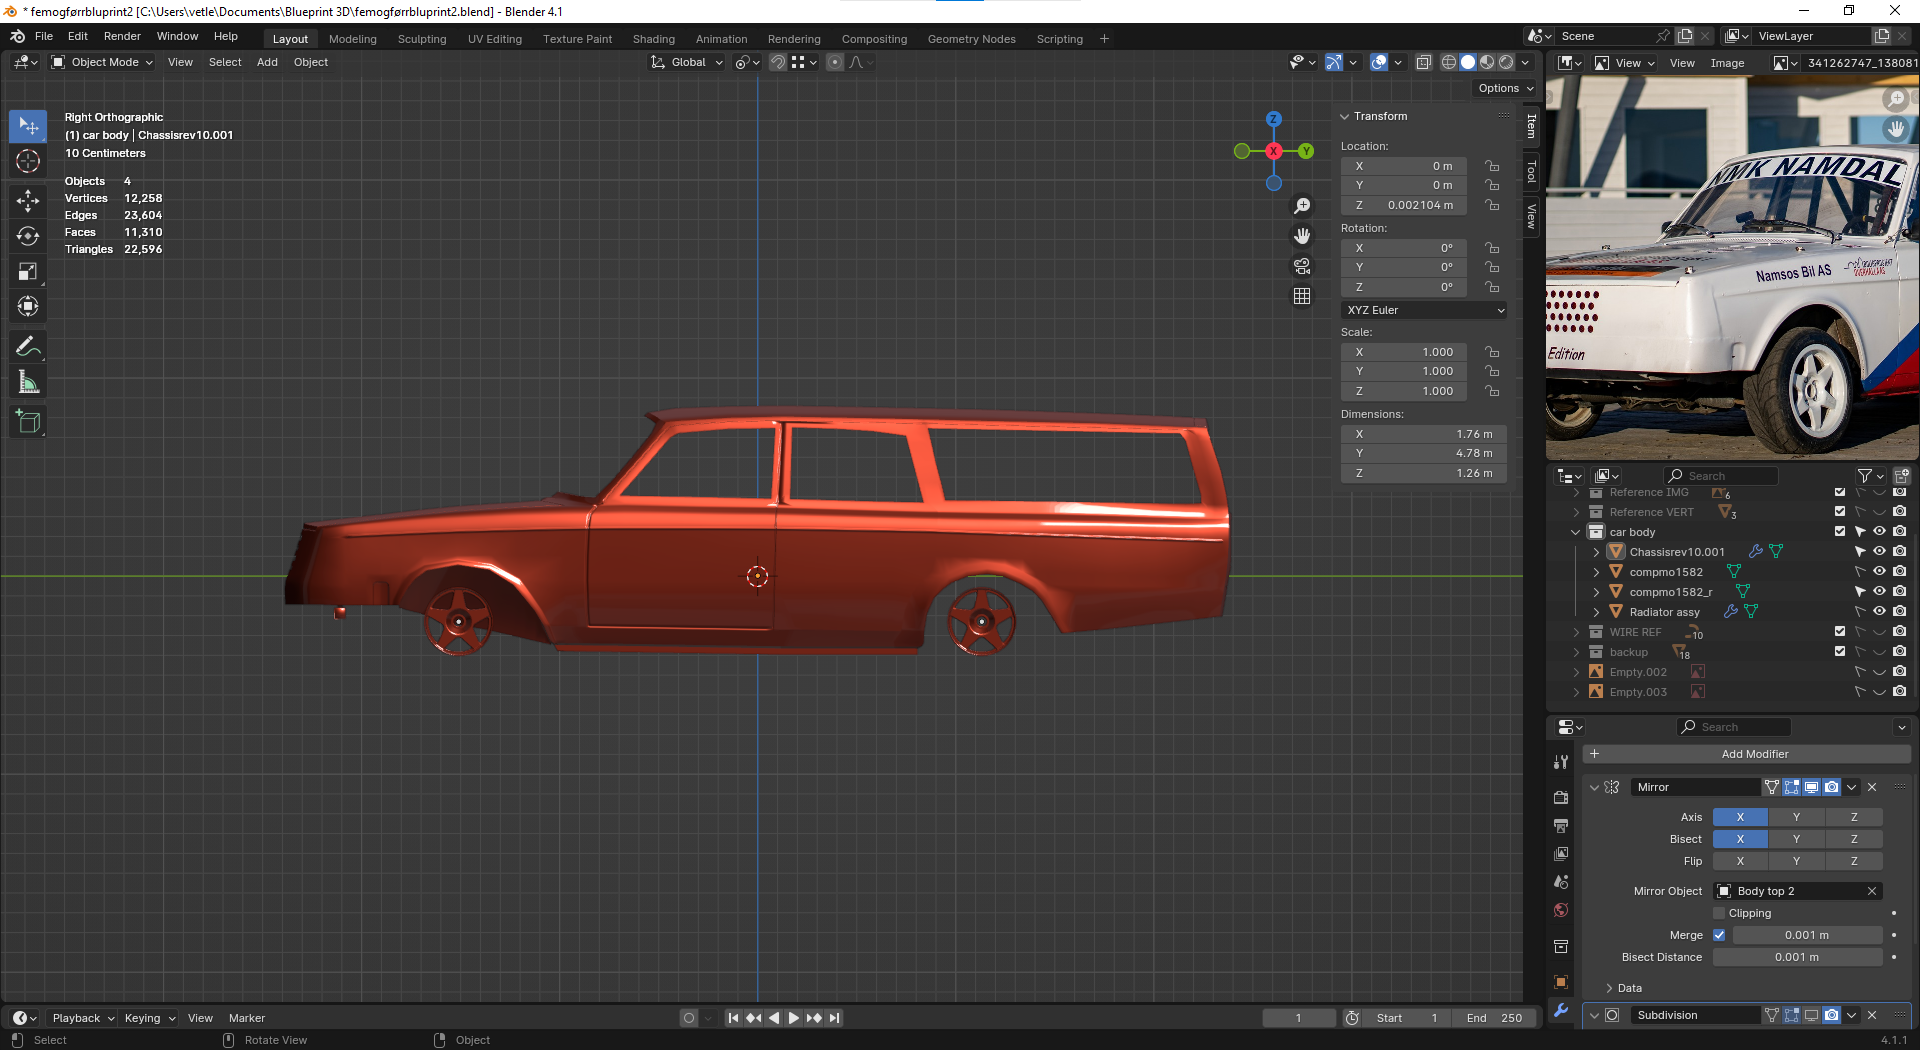Enable Y axis in Mirror modifier

1796,817
